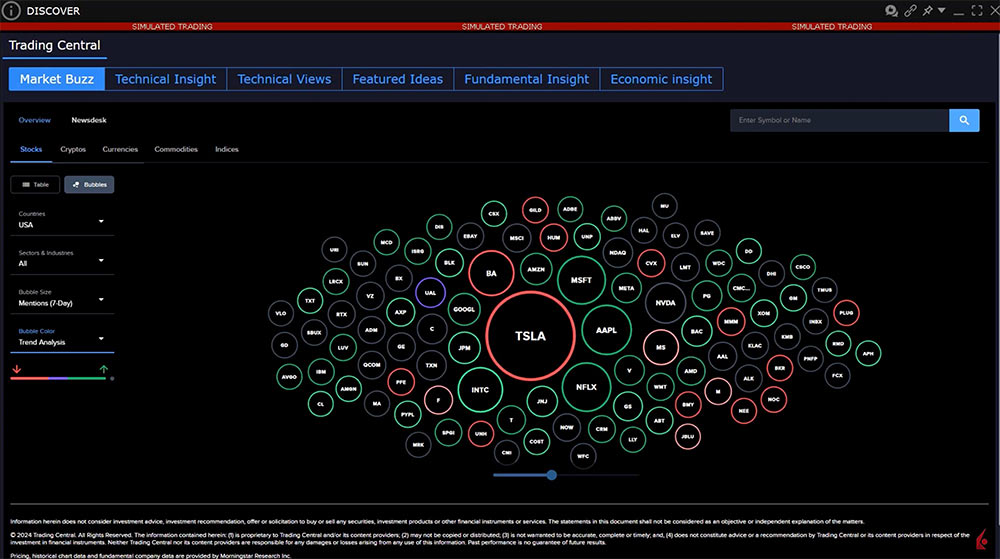Select the NVDA bubble
1000x559 pixels.
pyautogui.click(x=665, y=303)
